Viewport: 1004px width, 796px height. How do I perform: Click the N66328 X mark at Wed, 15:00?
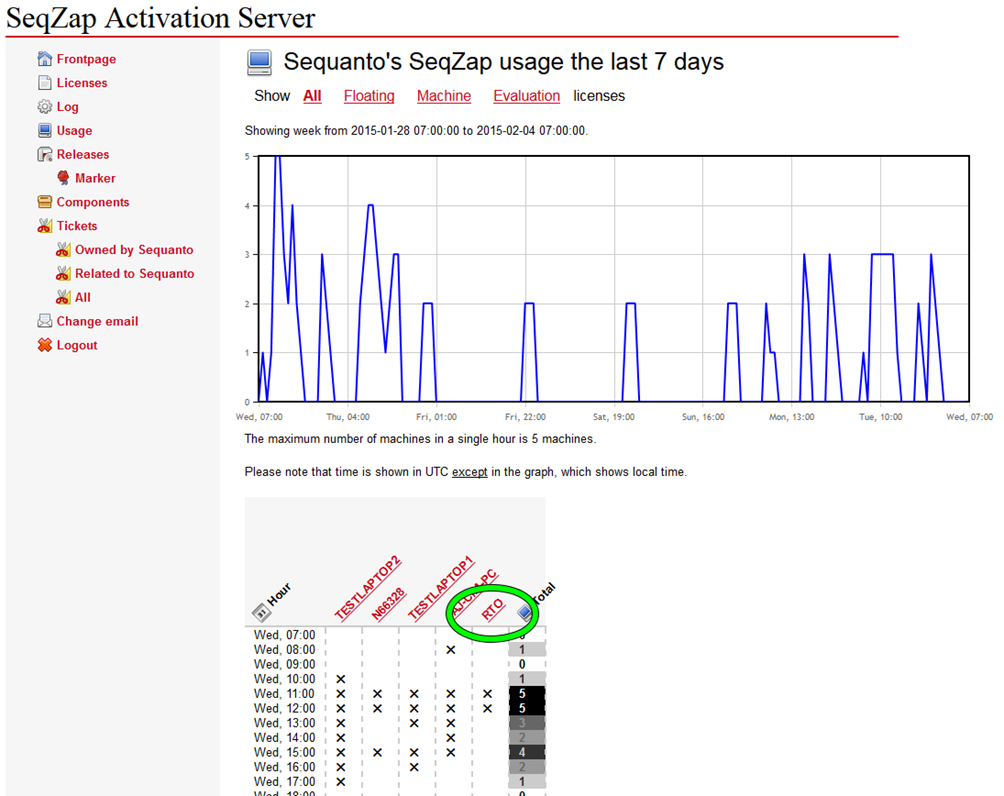click(x=378, y=752)
